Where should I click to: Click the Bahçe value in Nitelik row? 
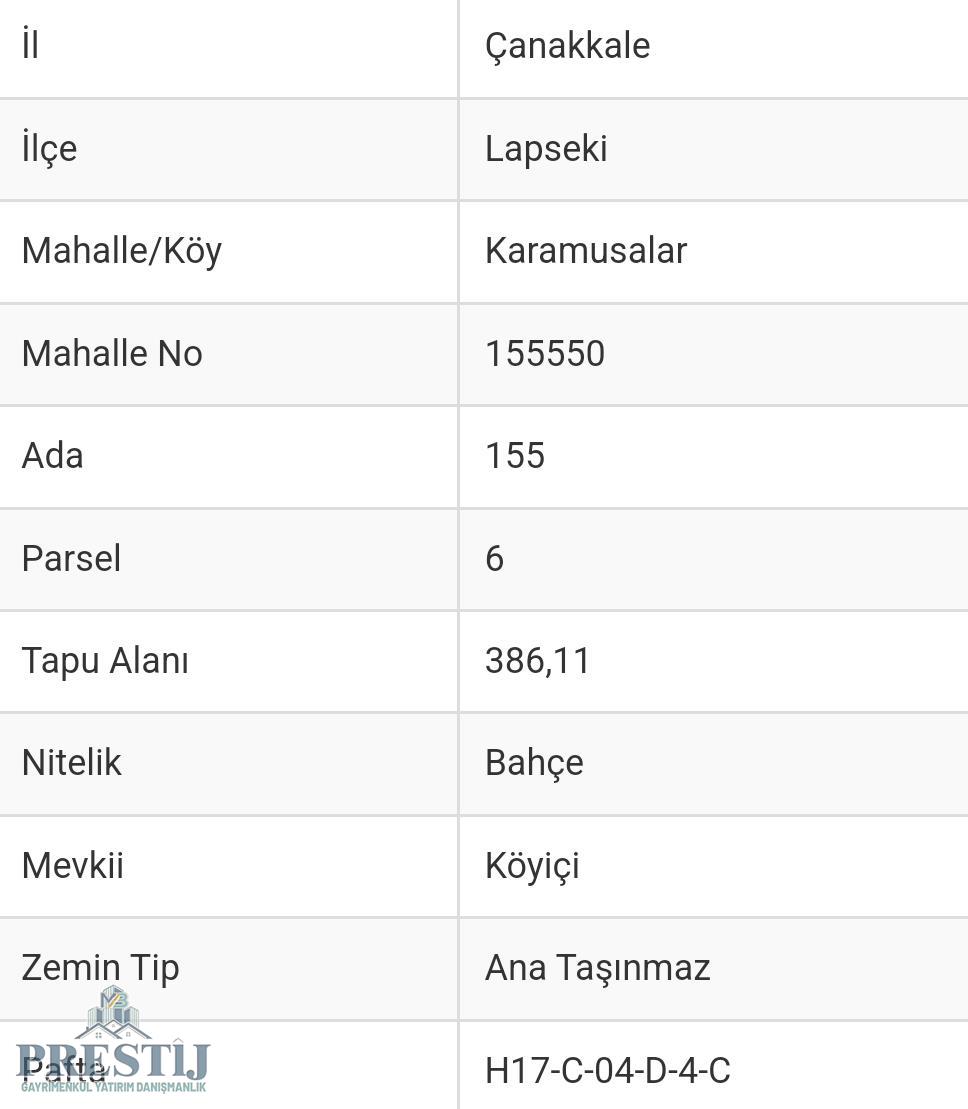(x=534, y=763)
